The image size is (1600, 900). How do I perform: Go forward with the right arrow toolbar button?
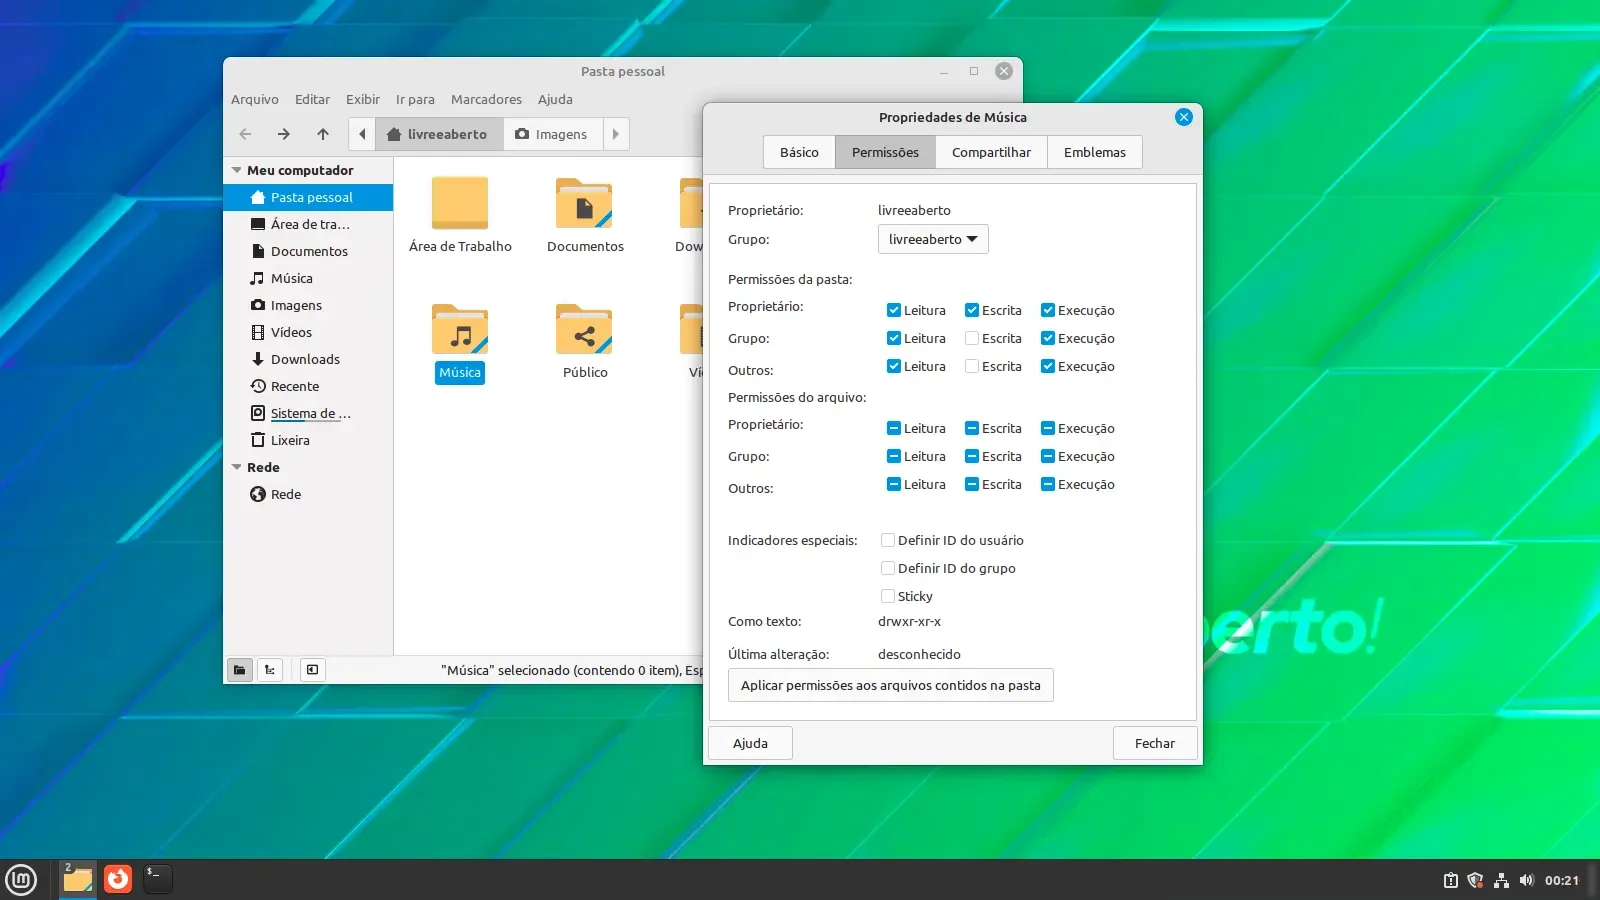tap(284, 134)
